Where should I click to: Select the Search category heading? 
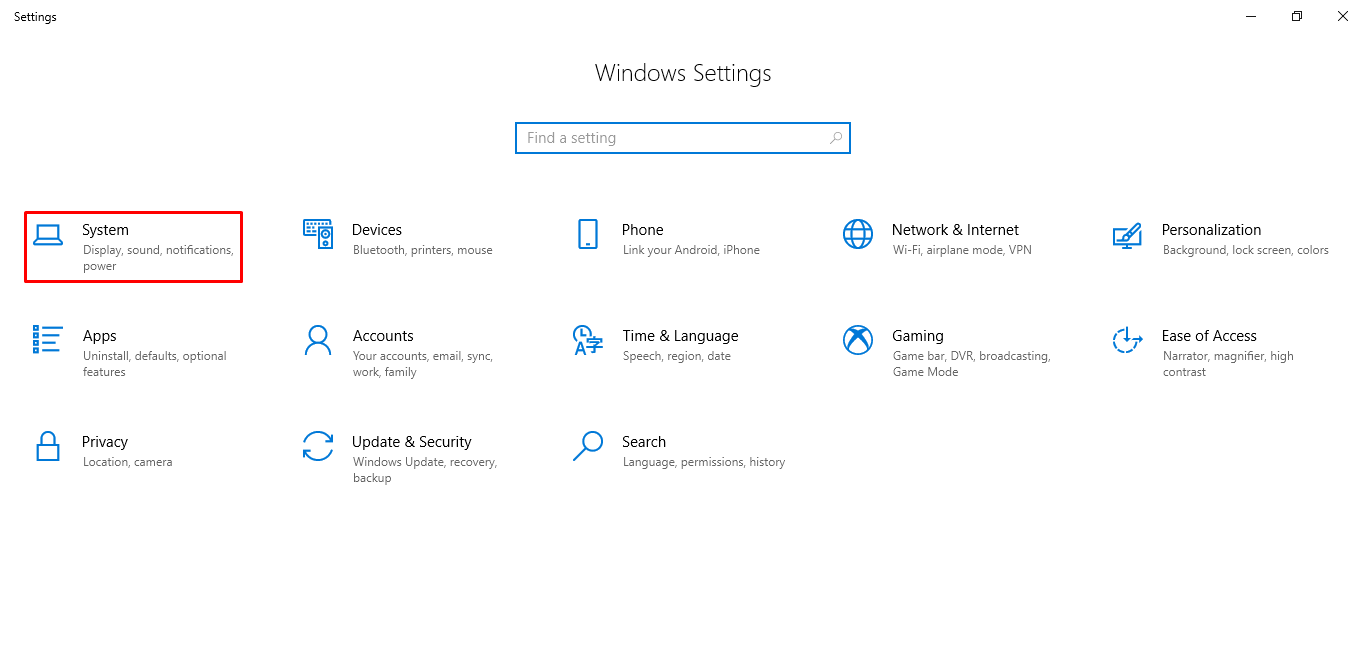click(644, 442)
